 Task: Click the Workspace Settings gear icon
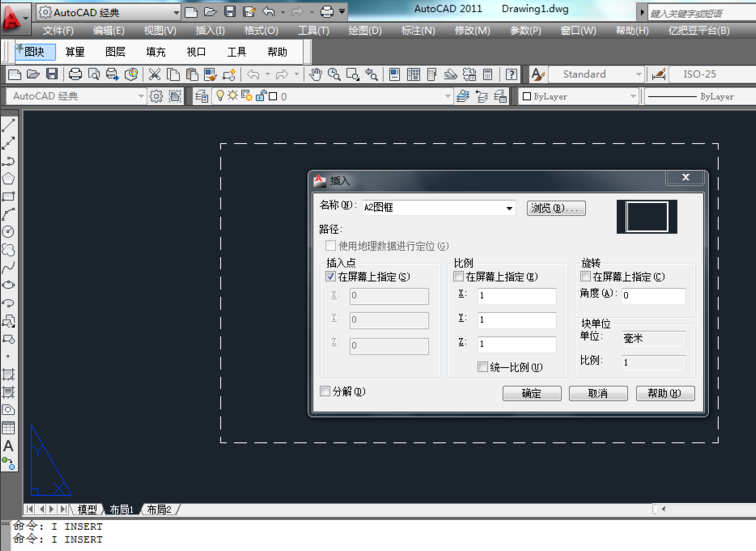pos(156,96)
